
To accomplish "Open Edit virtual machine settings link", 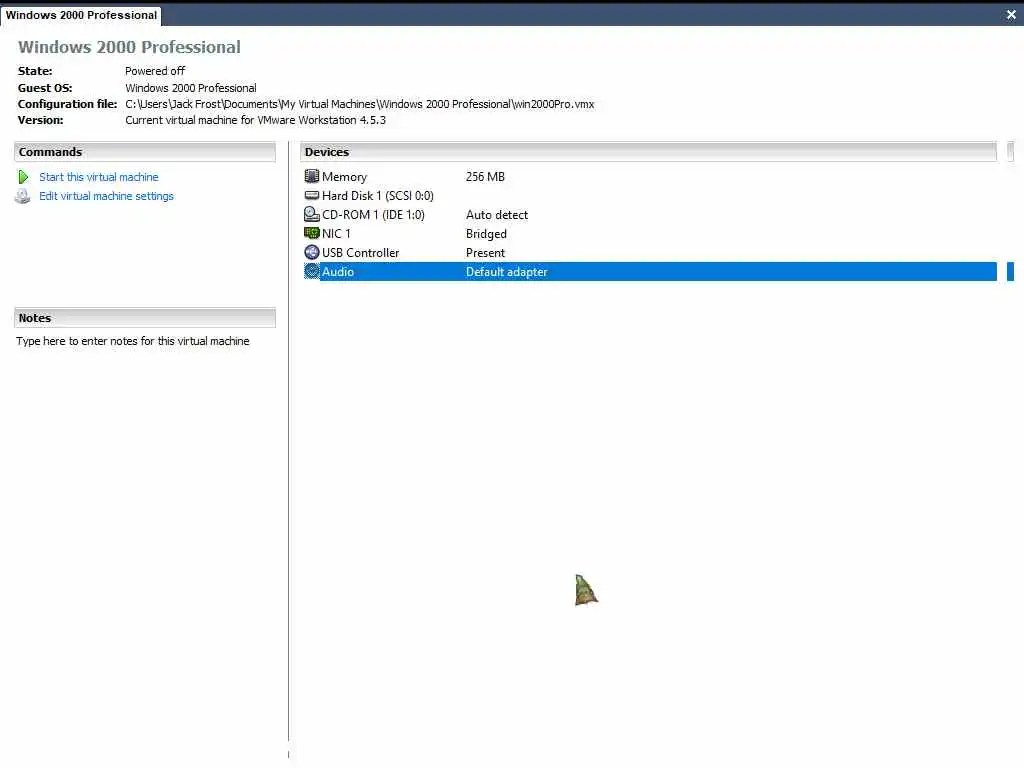I will coord(106,196).
